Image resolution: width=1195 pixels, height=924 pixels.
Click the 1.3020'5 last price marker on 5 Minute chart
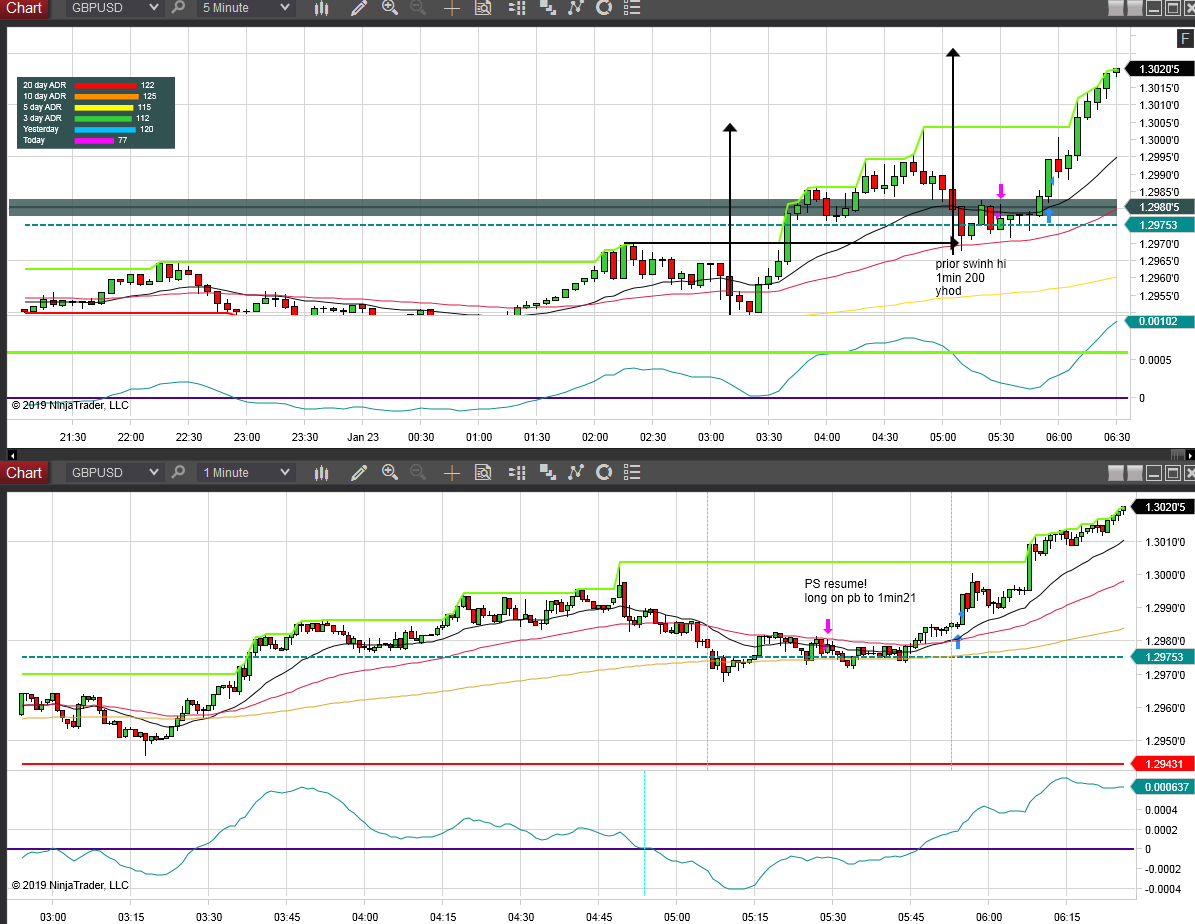click(1158, 69)
